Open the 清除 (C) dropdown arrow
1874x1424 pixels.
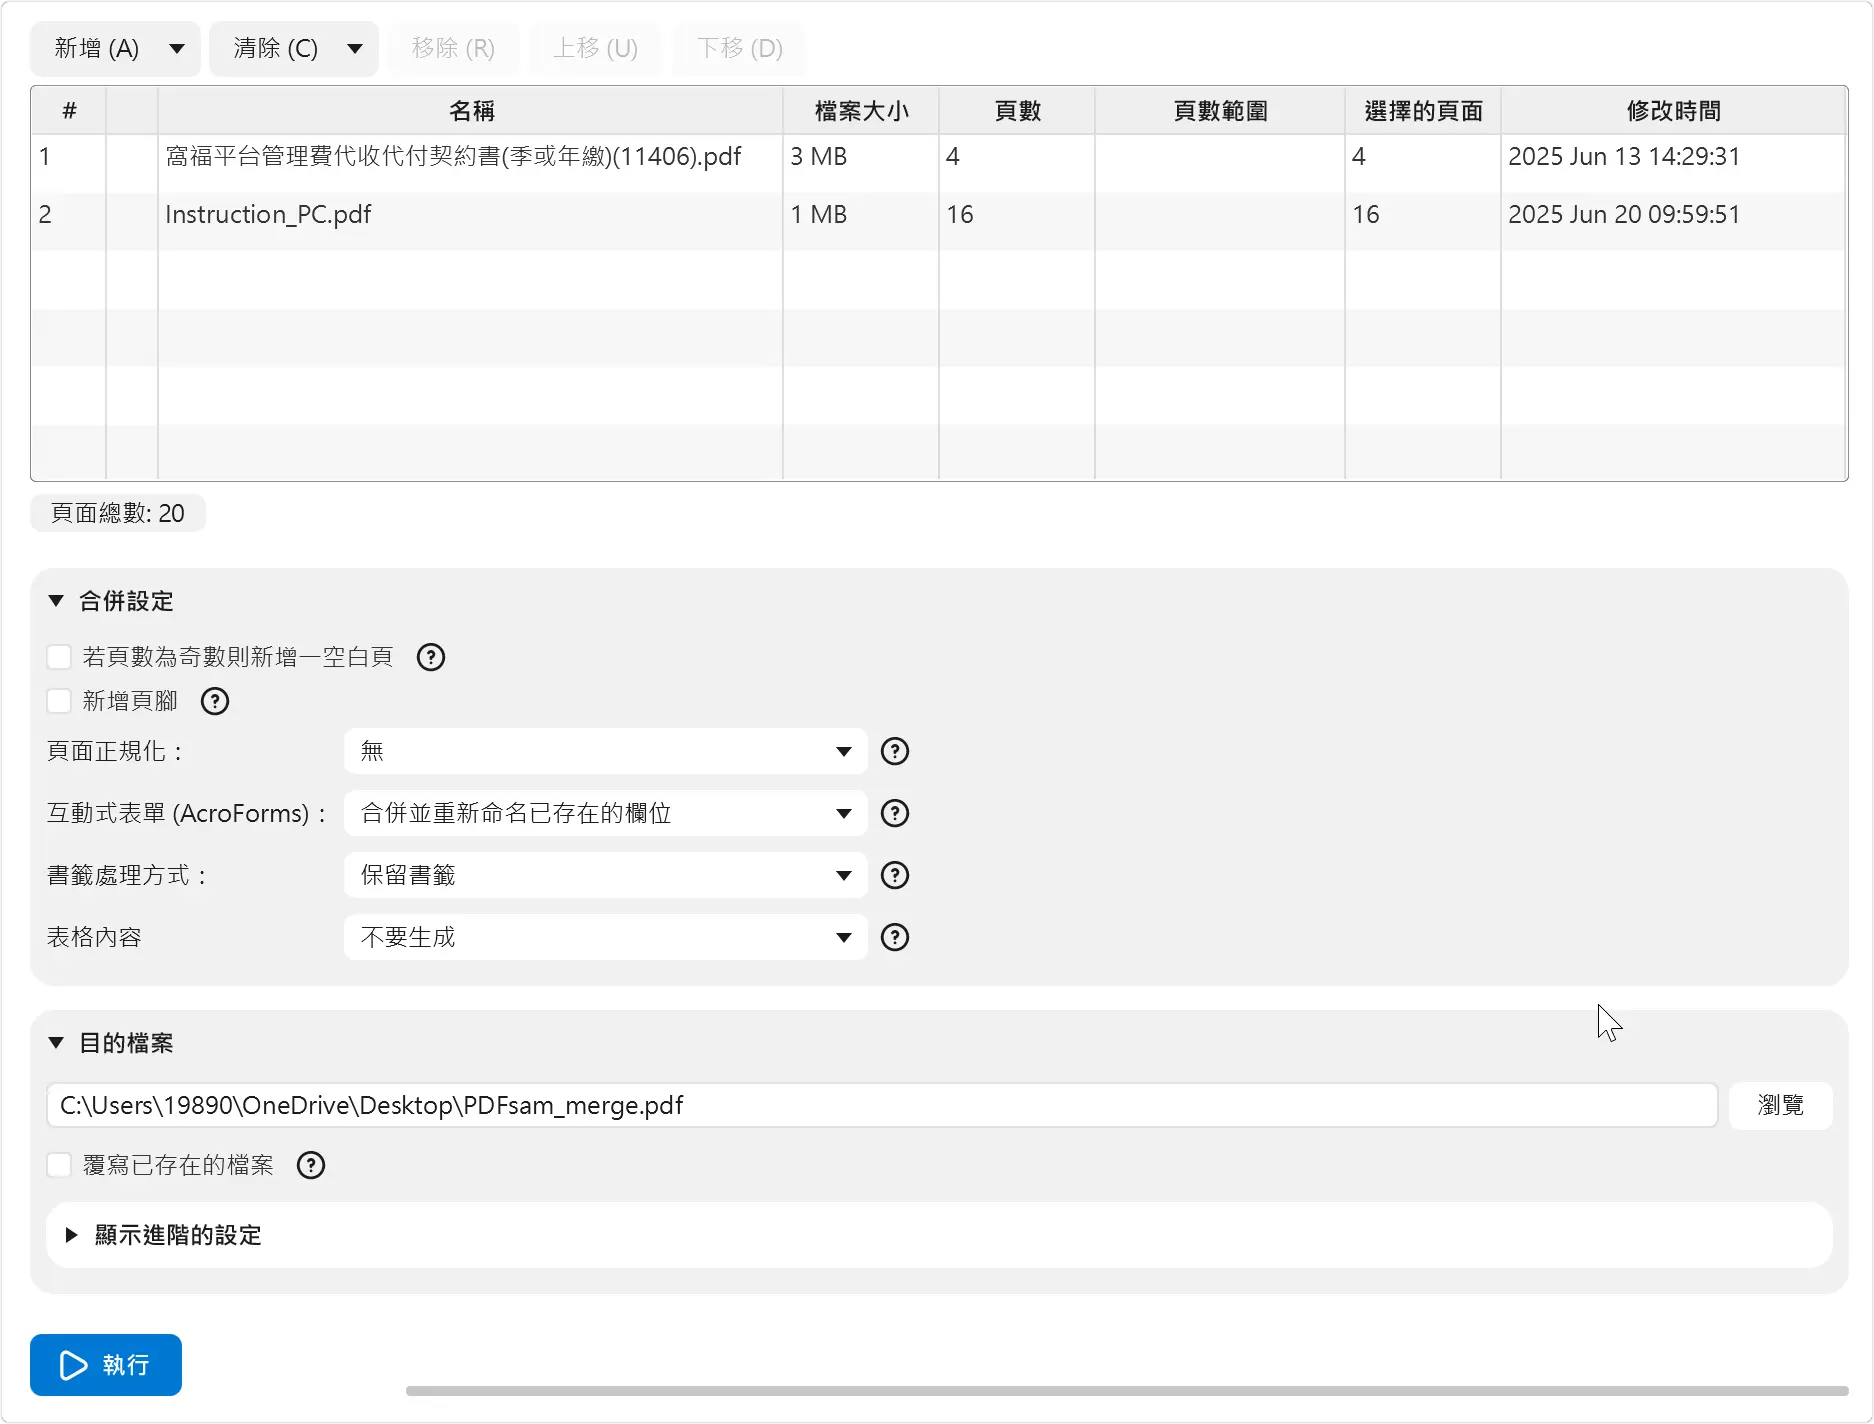(x=355, y=48)
